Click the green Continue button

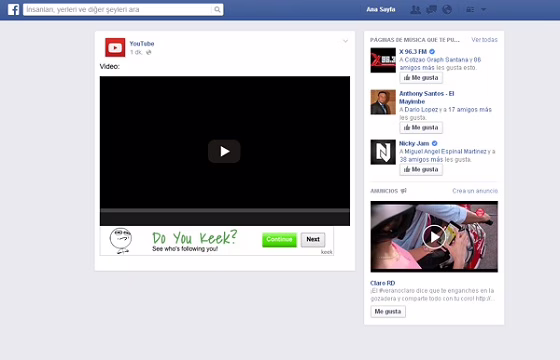[x=279, y=240]
